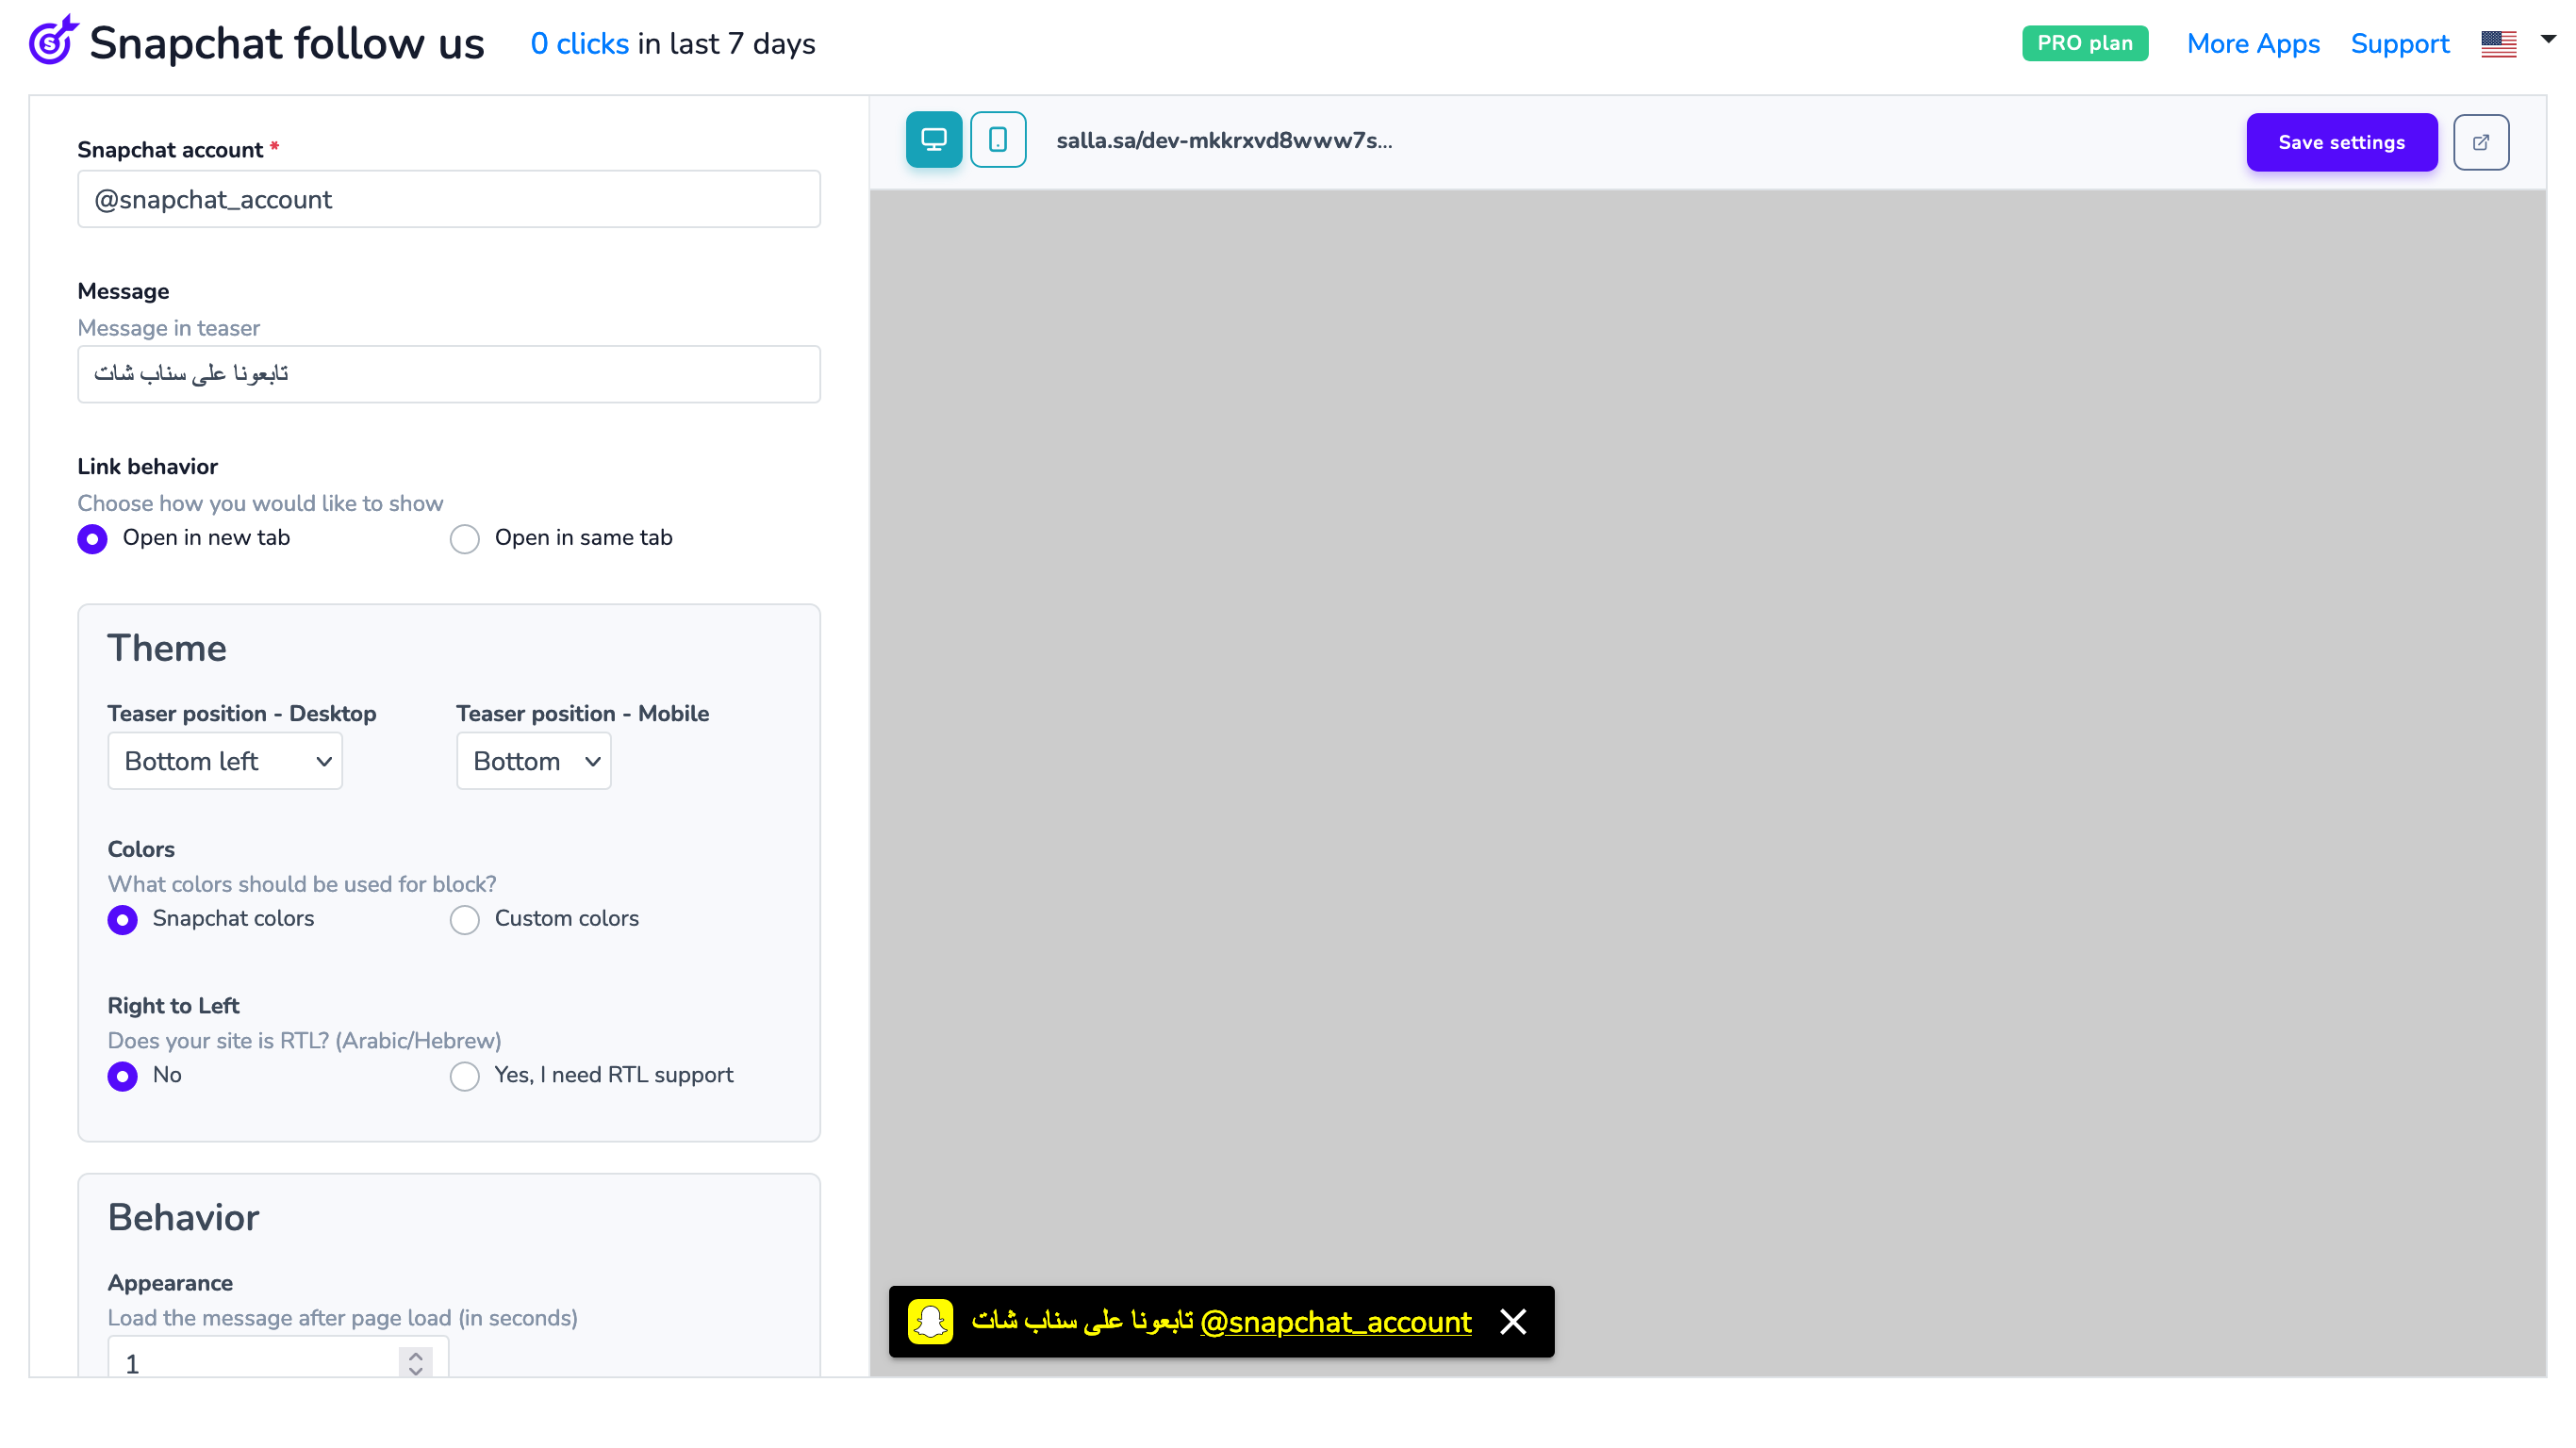Open language dropdown caret arrow
The width and height of the screenshot is (2576, 1448).
click(2547, 40)
